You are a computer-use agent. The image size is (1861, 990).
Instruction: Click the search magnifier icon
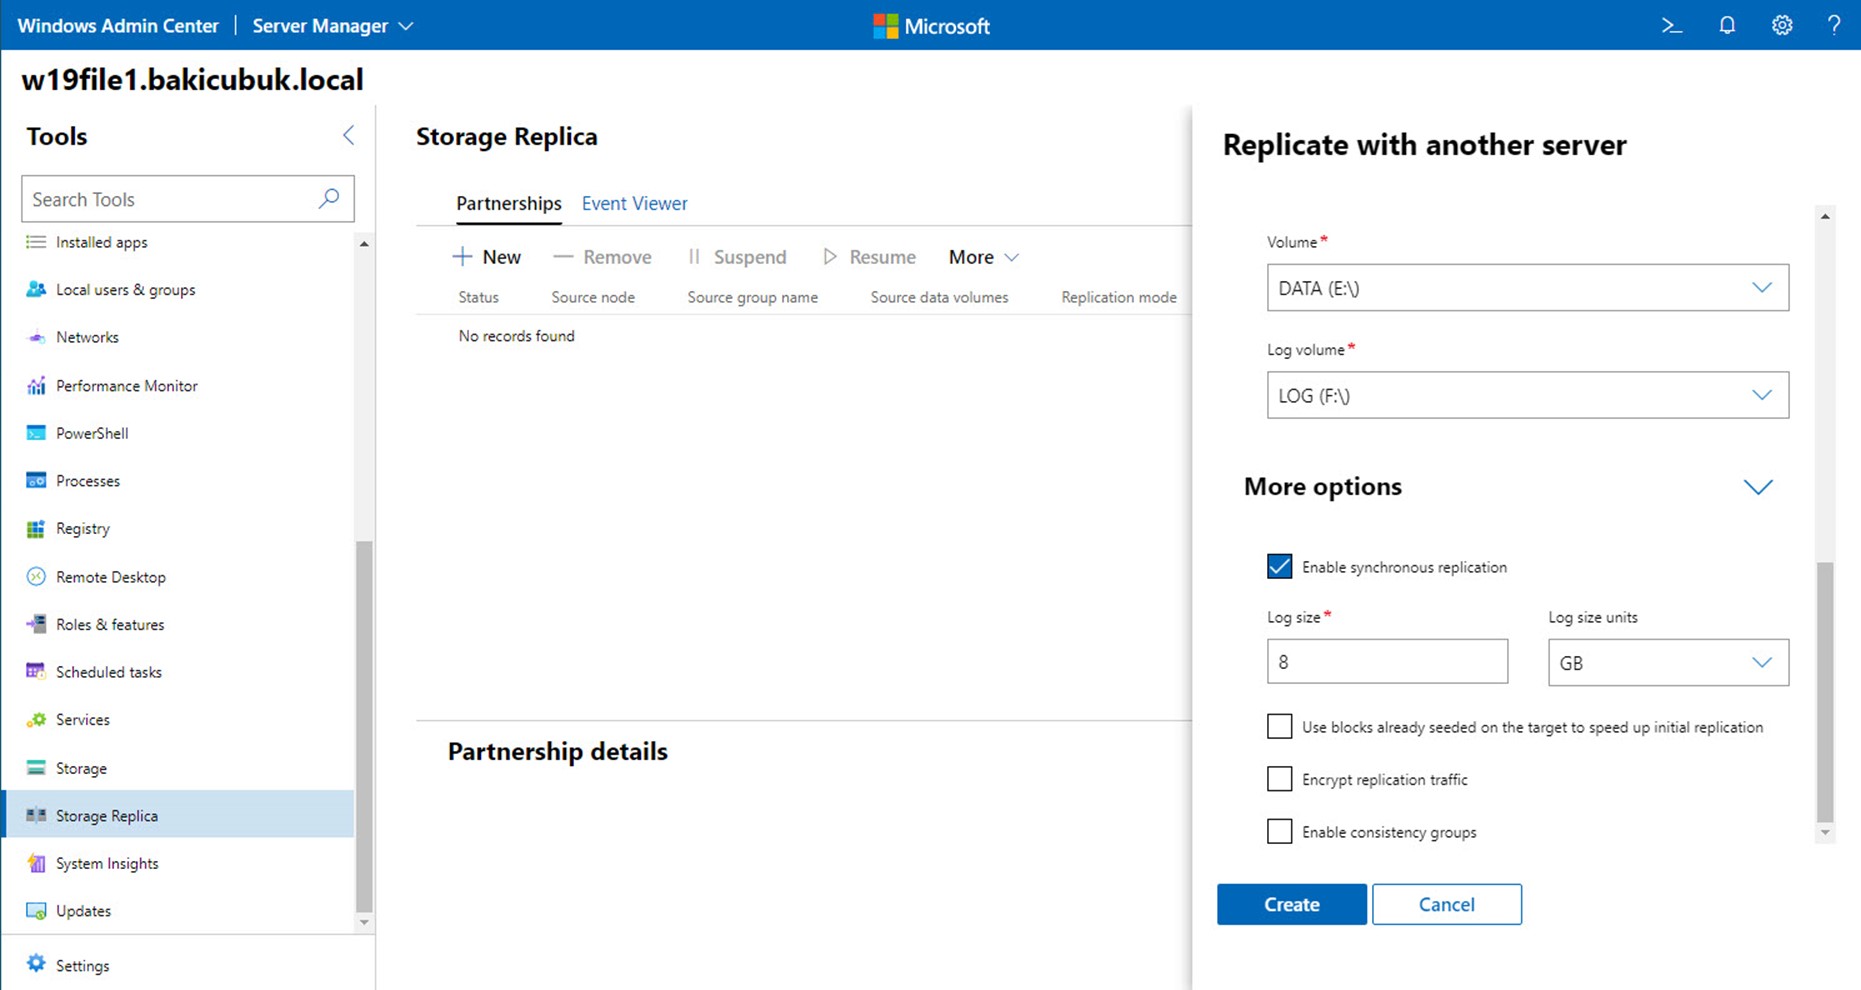(329, 198)
